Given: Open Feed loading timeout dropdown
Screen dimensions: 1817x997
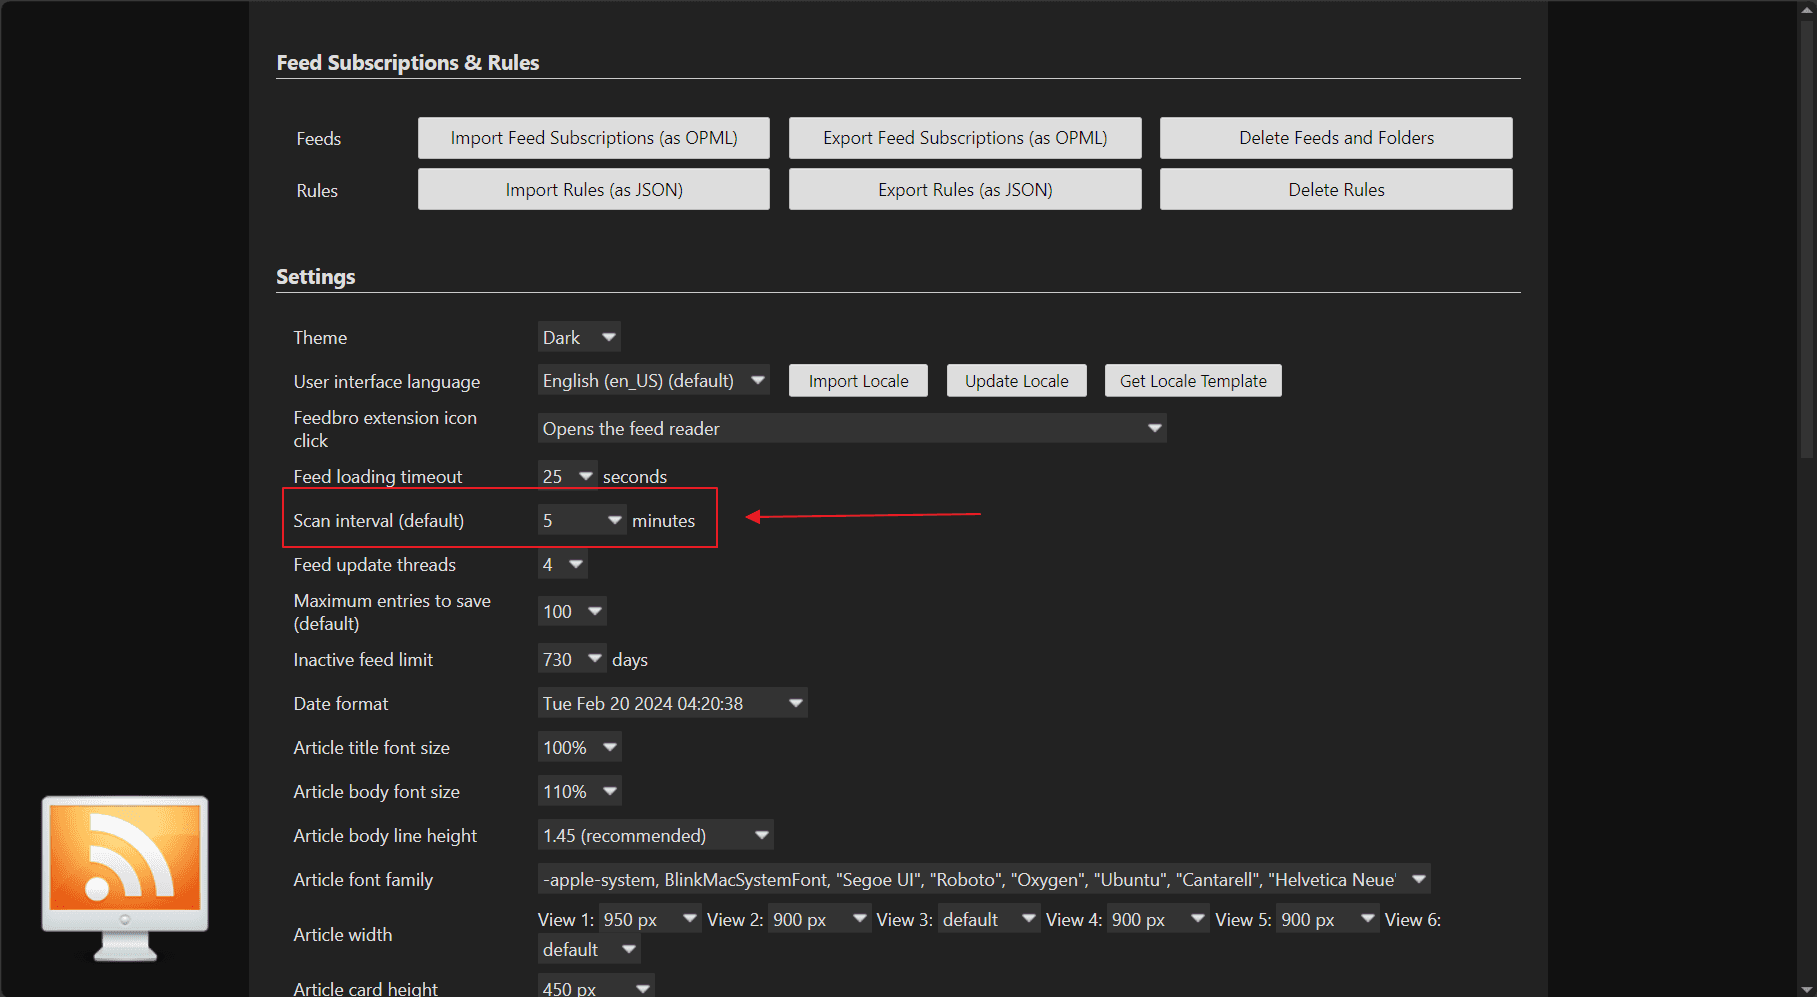Looking at the screenshot, I should click(567, 476).
